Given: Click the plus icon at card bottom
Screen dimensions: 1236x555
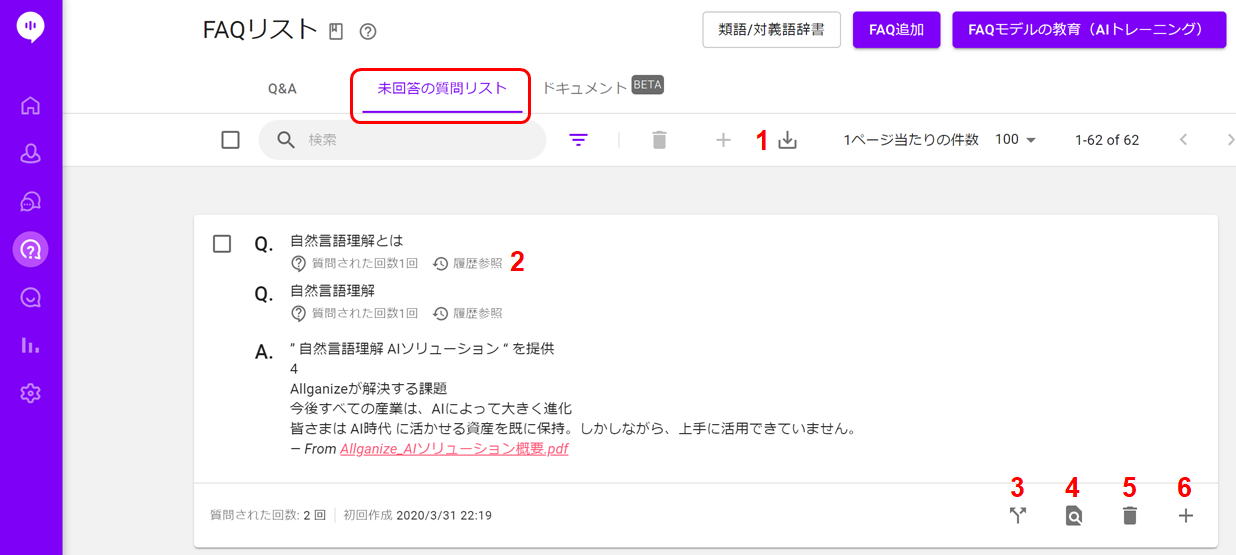Looking at the screenshot, I should click(x=1186, y=516).
